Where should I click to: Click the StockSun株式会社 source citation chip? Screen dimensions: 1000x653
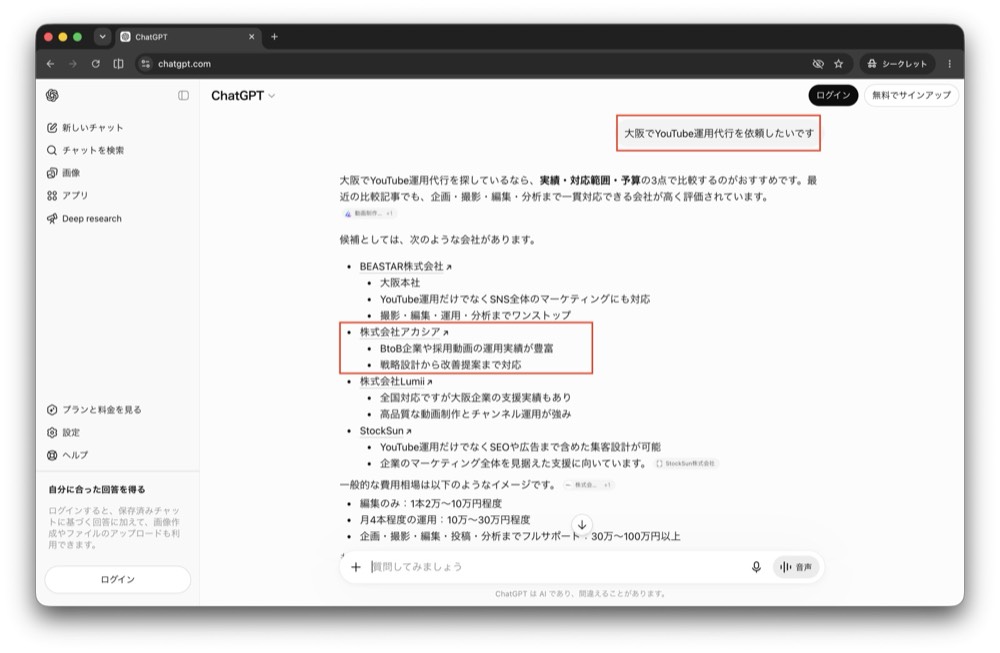[x=686, y=464]
